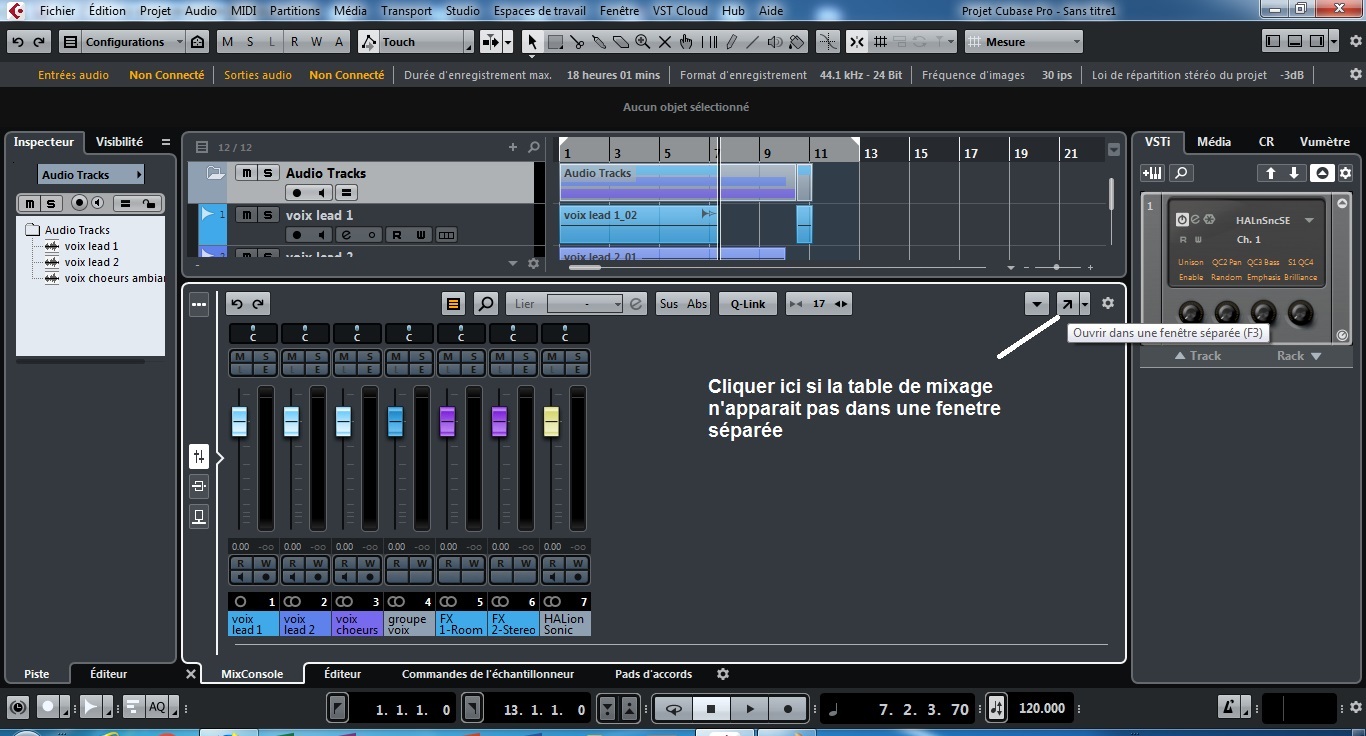
Task: Select the Object Selection arrow tool
Action: tap(532, 42)
